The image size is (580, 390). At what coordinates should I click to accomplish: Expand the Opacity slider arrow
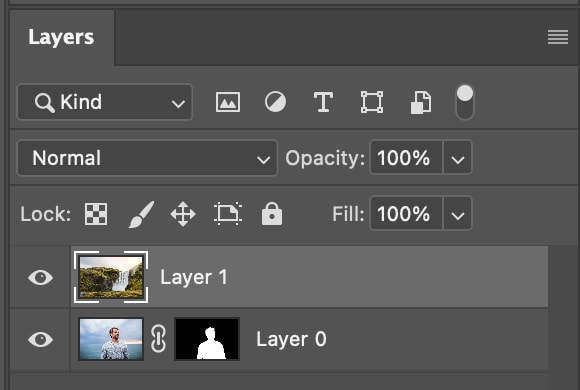458,158
